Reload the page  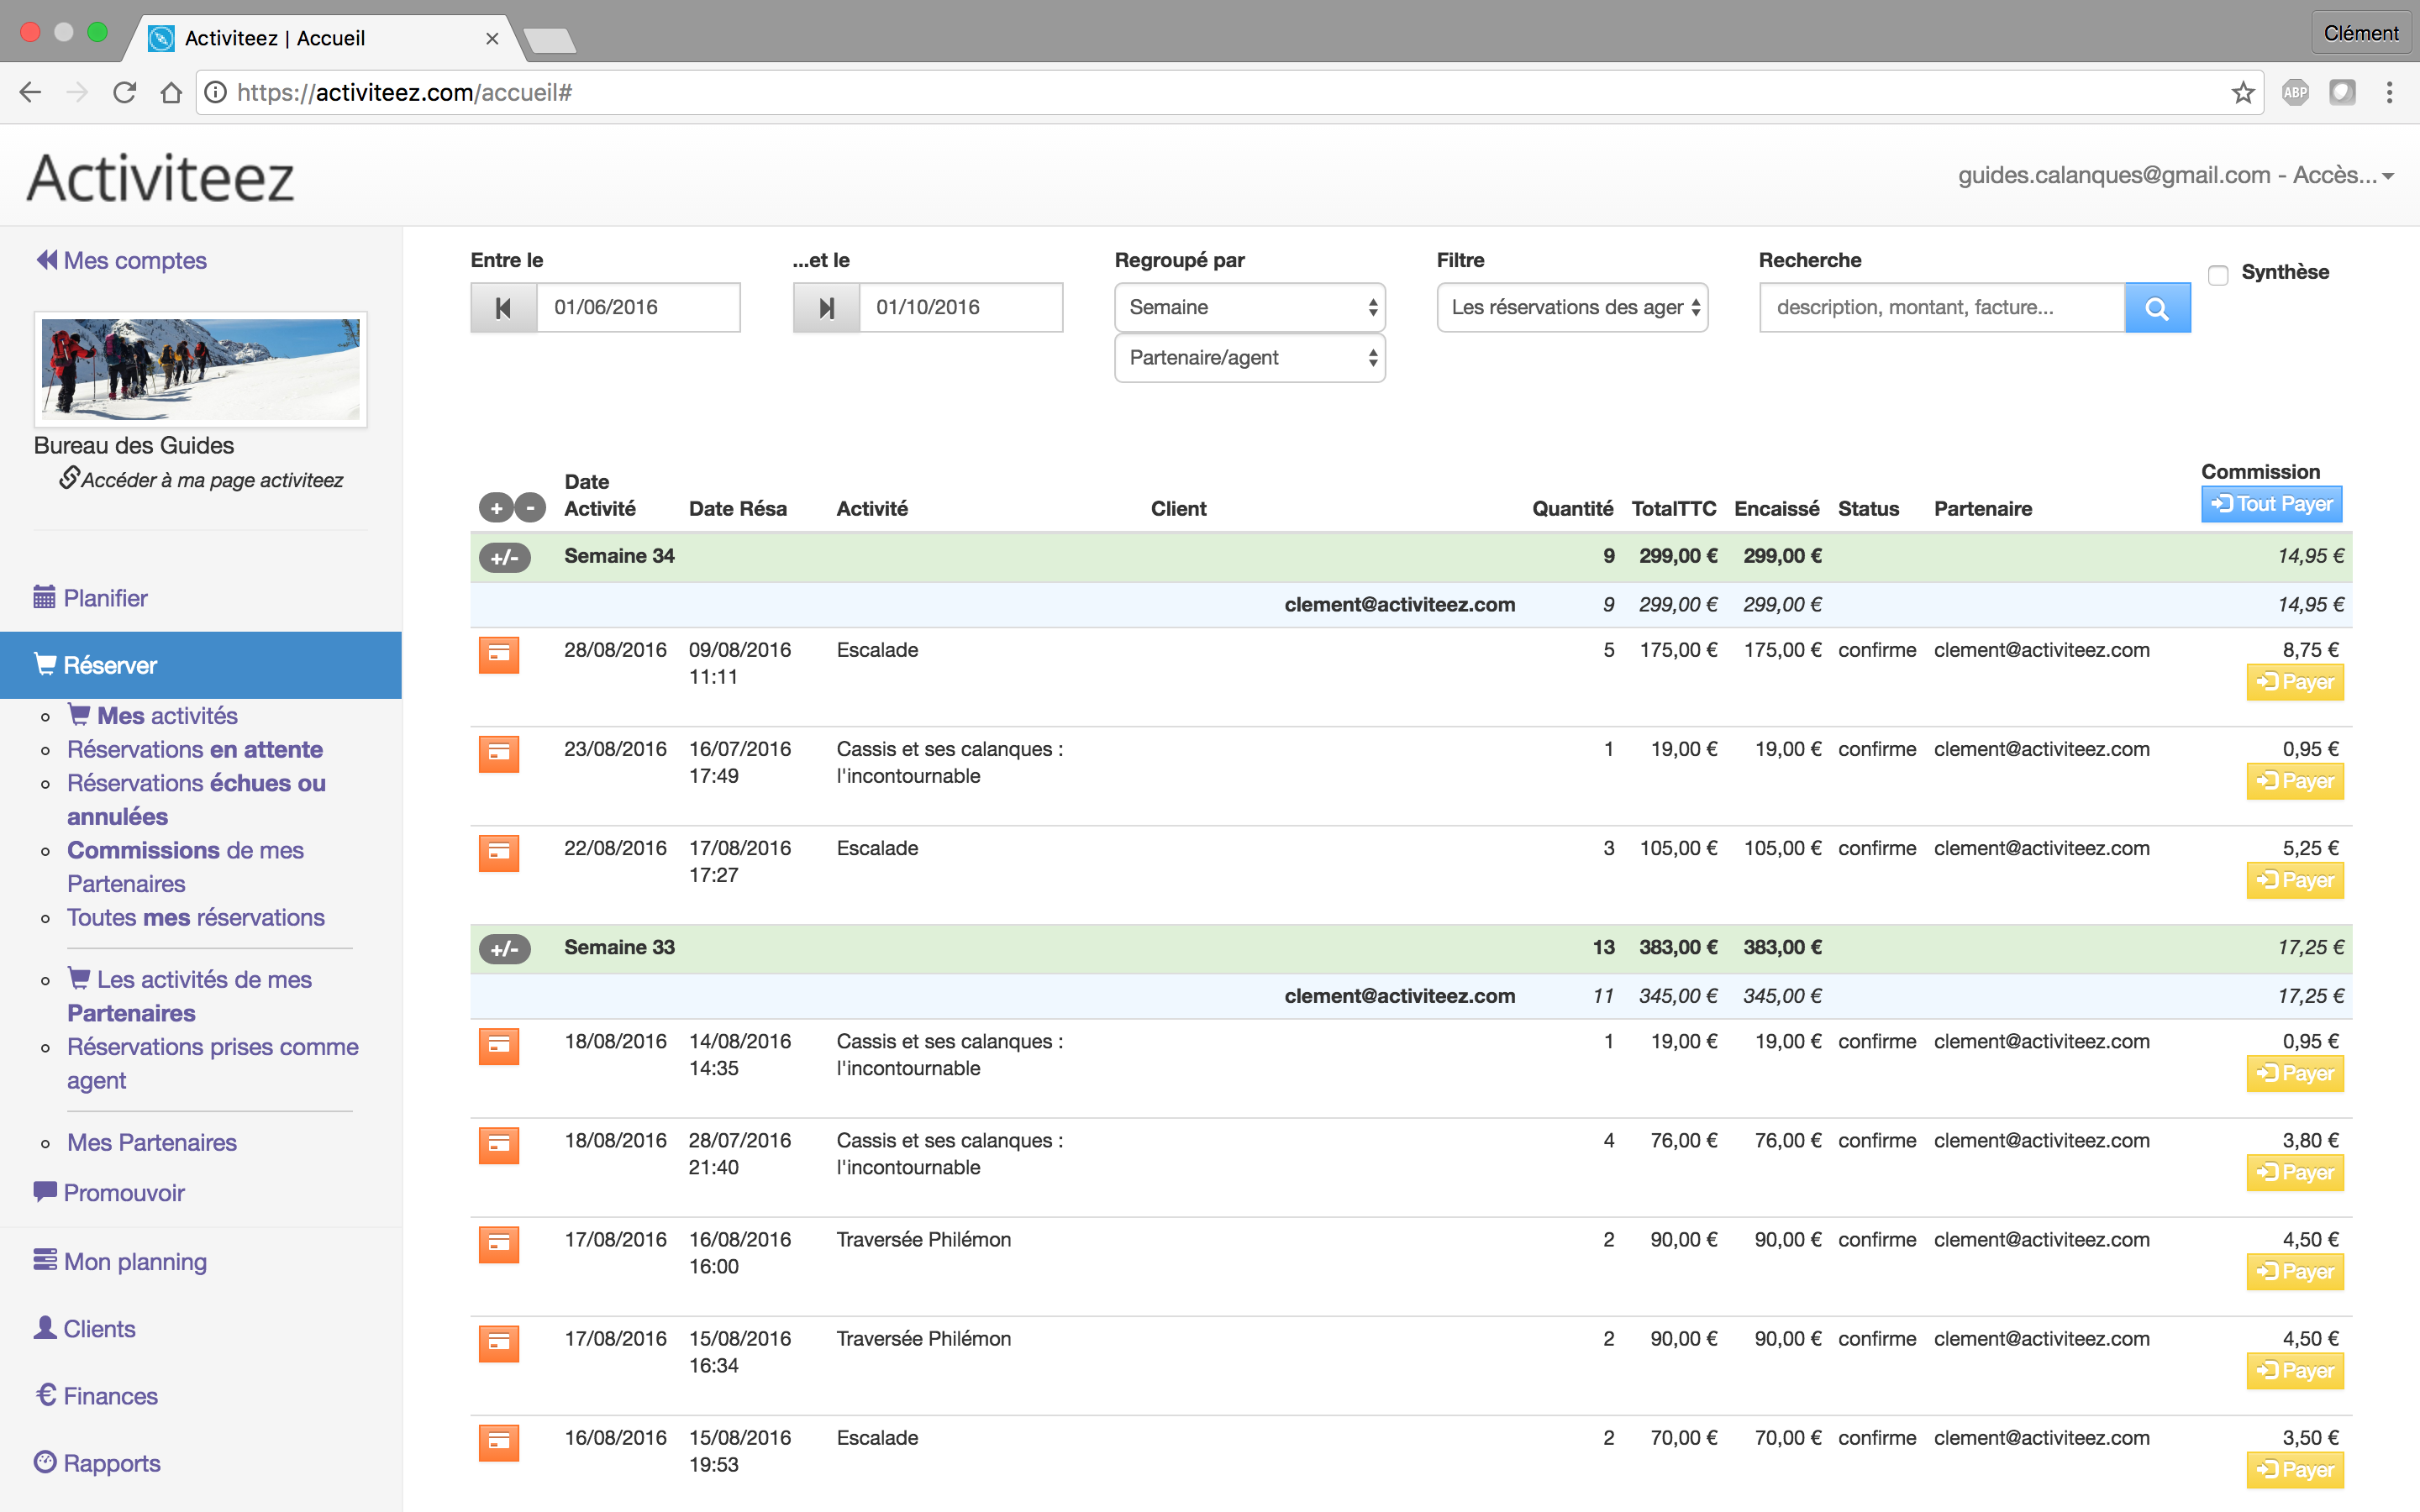point(124,93)
